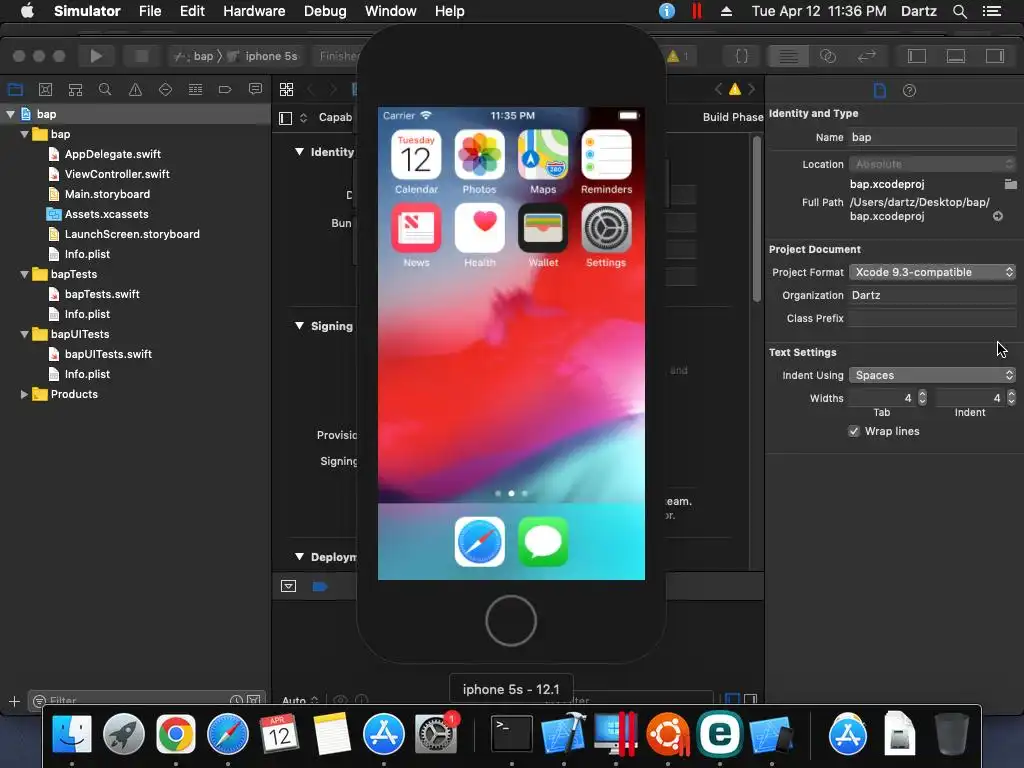Show the Find navigator
The width and height of the screenshot is (1024, 768).
104,89
